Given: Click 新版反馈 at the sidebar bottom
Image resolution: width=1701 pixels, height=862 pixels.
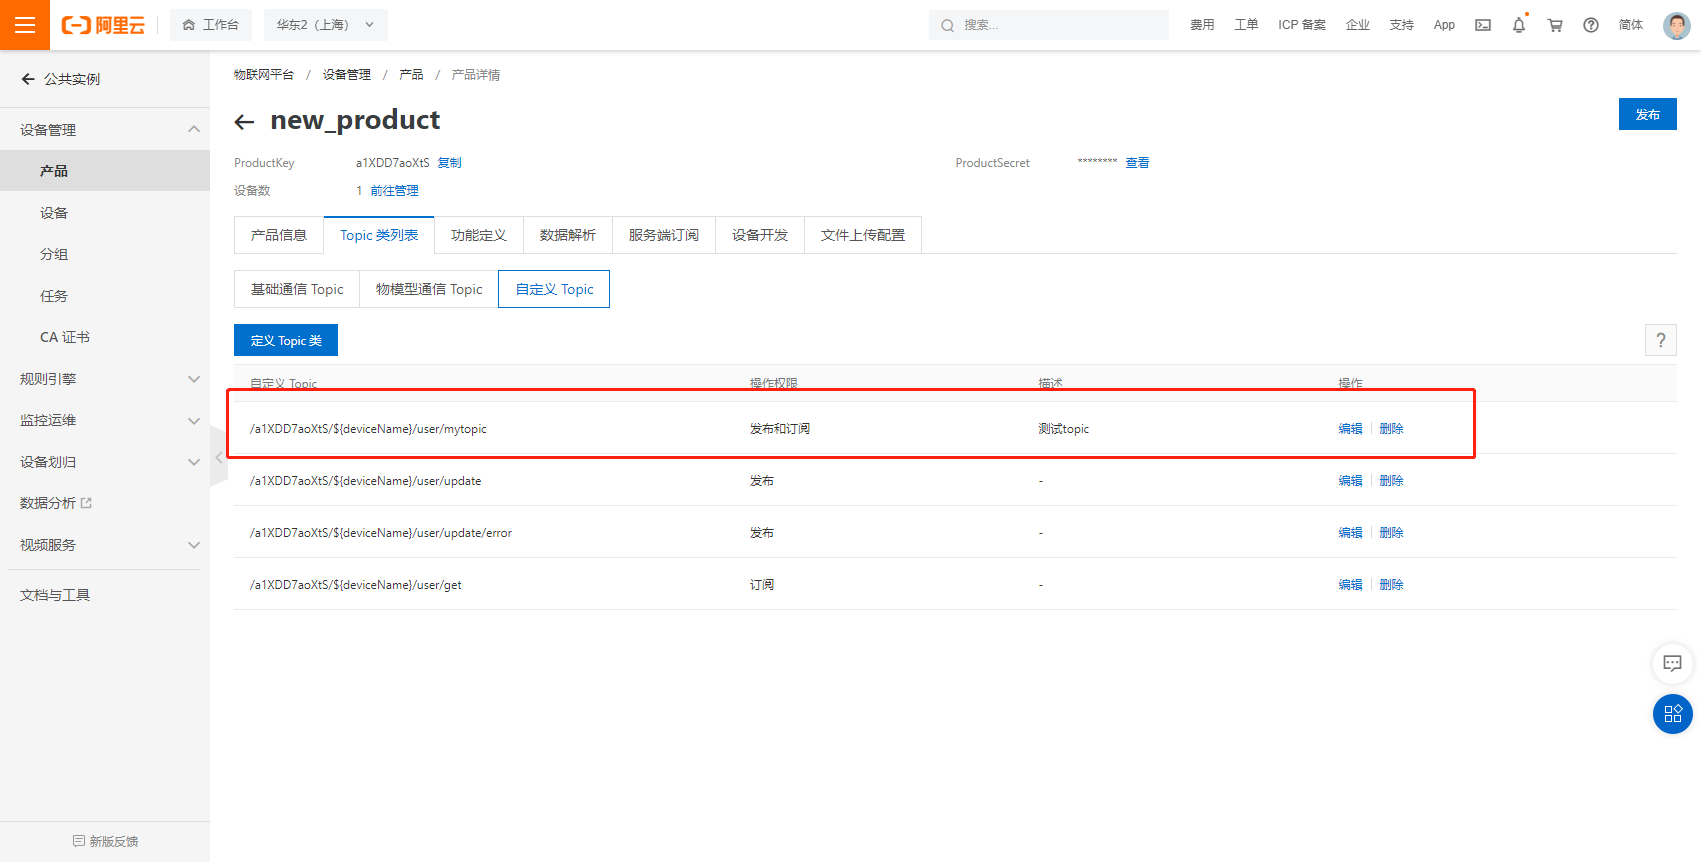Looking at the screenshot, I should tap(105, 841).
